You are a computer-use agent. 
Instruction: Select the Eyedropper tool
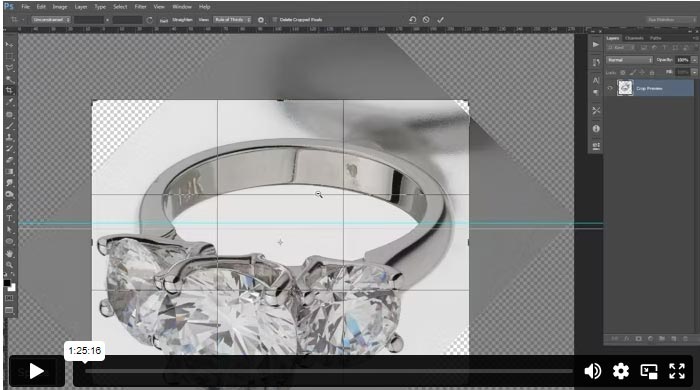point(9,102)
